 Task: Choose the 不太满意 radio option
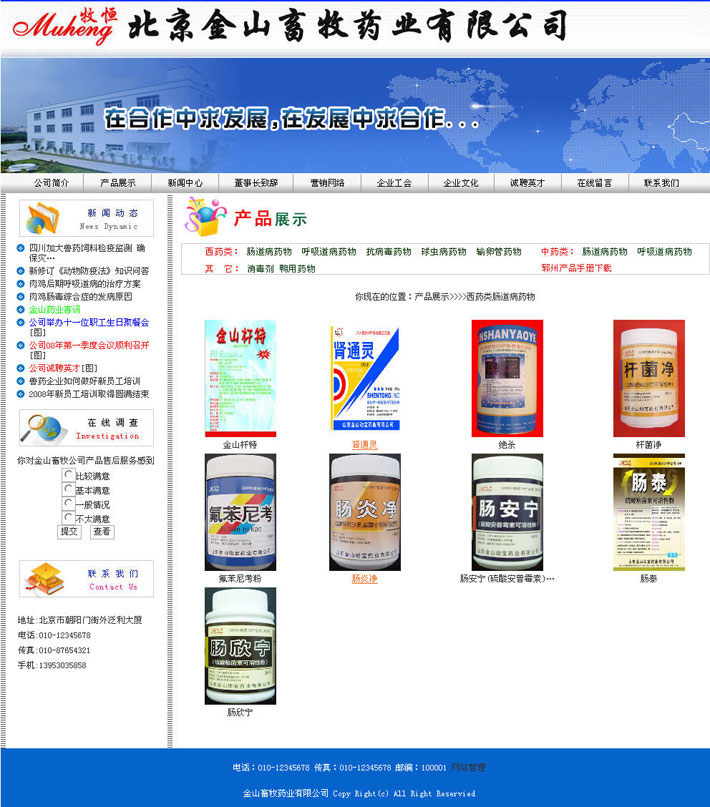(x=68, y=517)
